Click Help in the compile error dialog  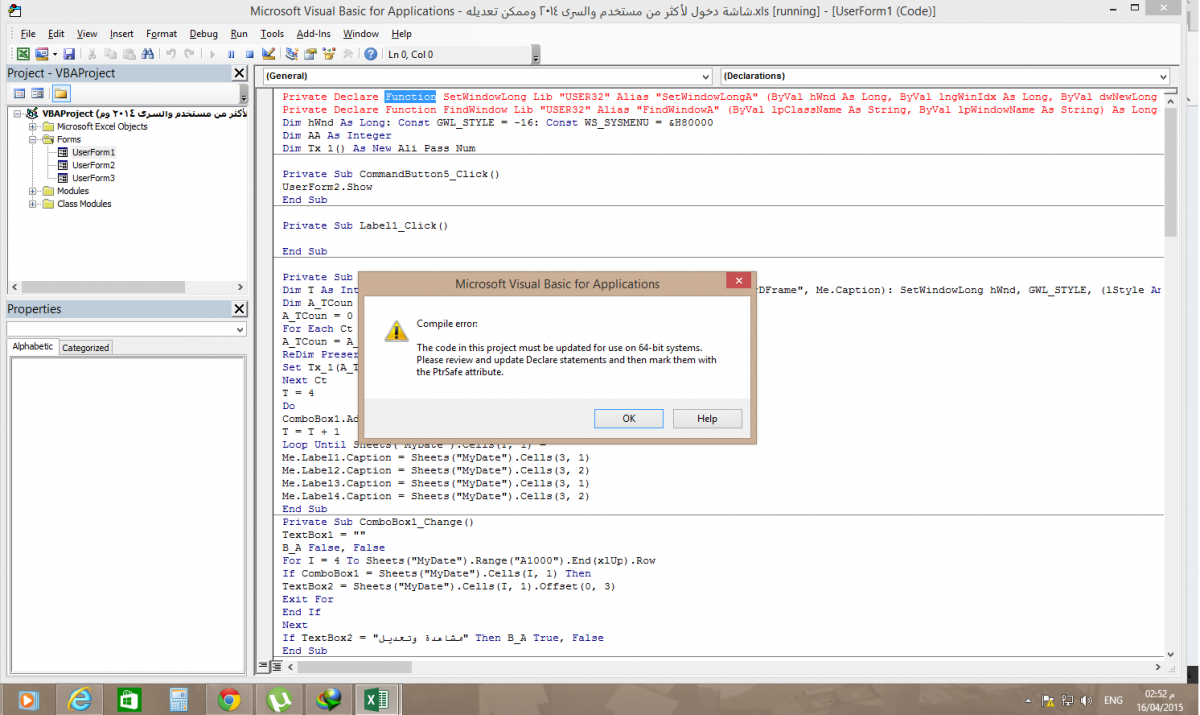(x=707, y=418)
